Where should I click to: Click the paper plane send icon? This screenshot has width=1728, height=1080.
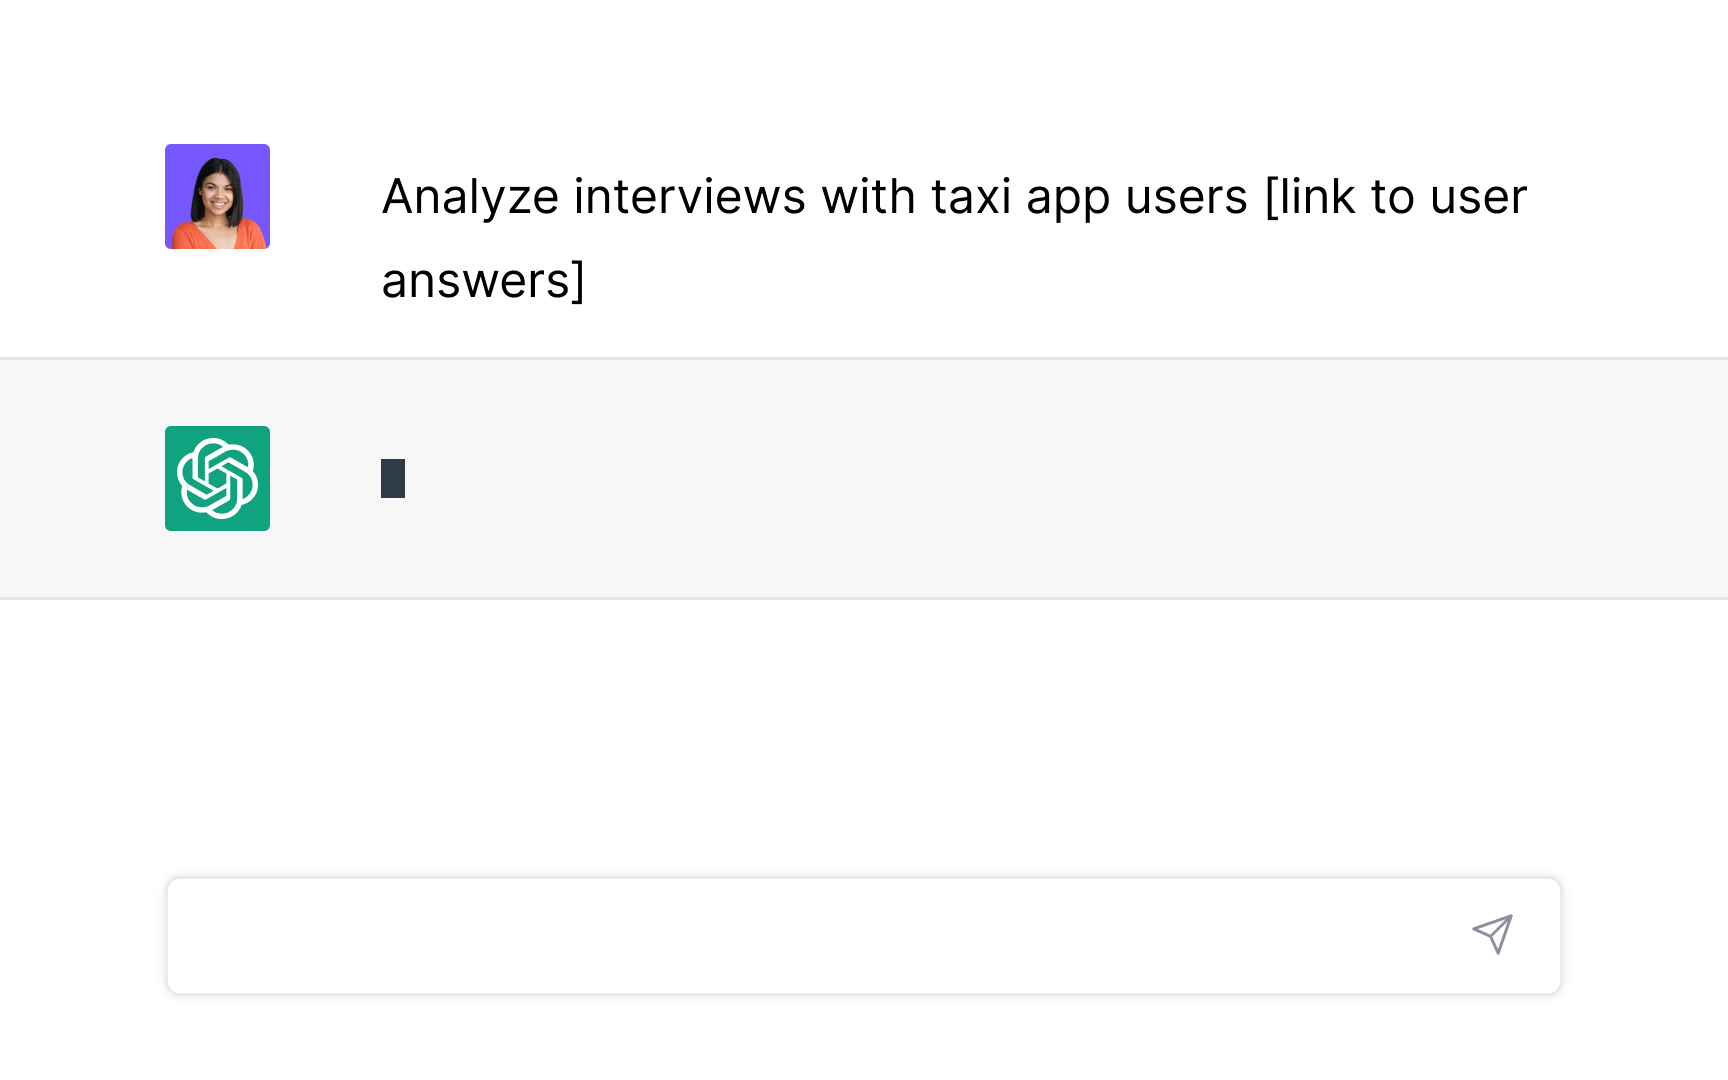(1492, 934)
